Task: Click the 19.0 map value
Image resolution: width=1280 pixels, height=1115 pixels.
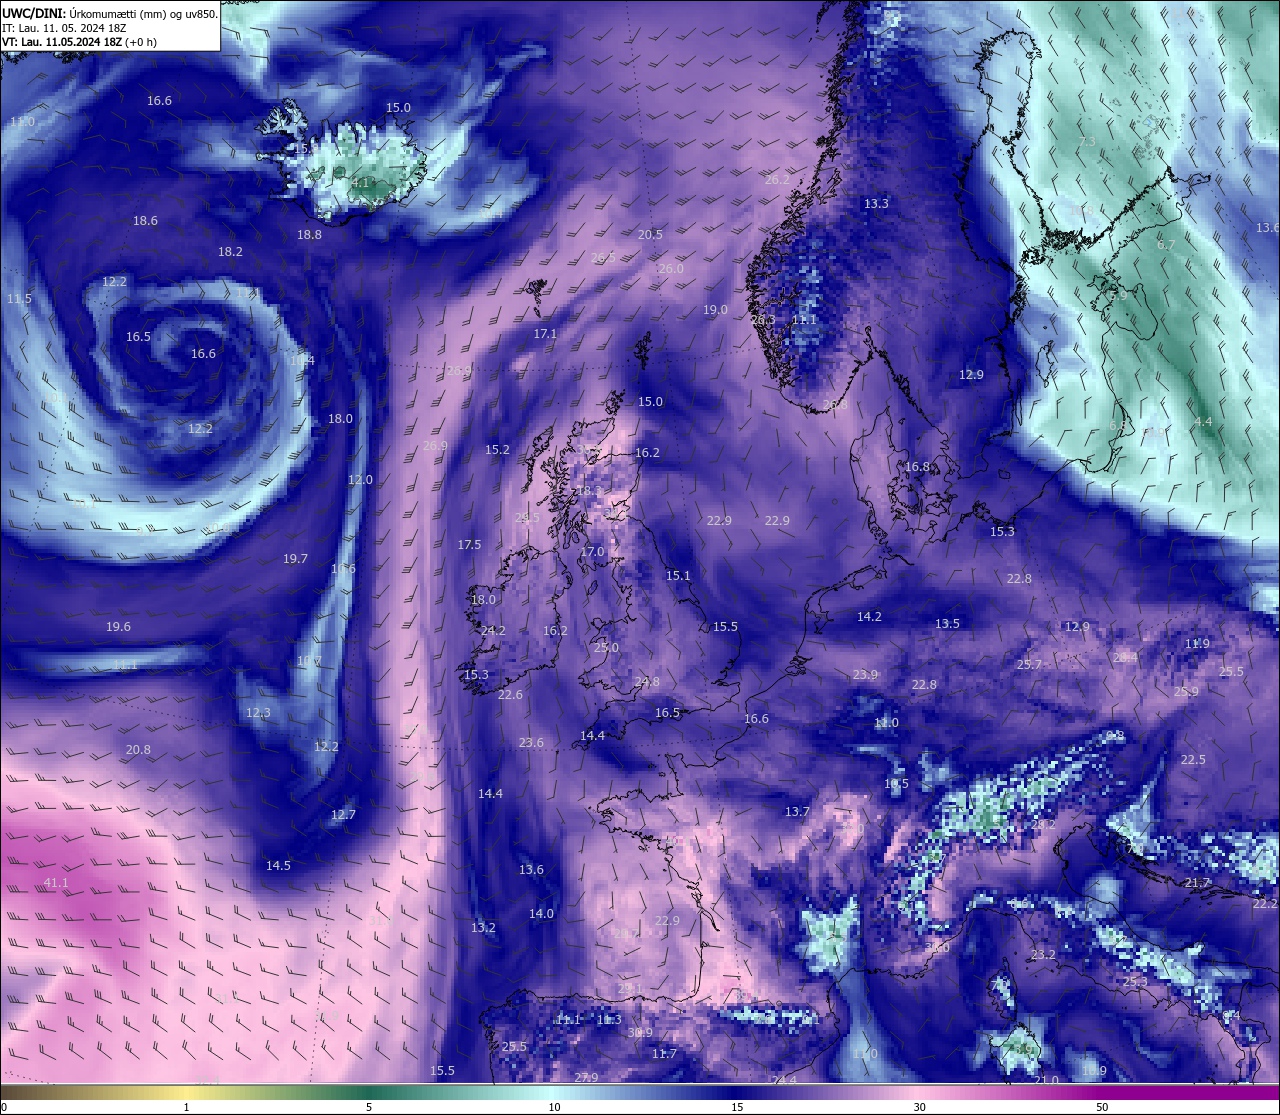Action: 715,310
